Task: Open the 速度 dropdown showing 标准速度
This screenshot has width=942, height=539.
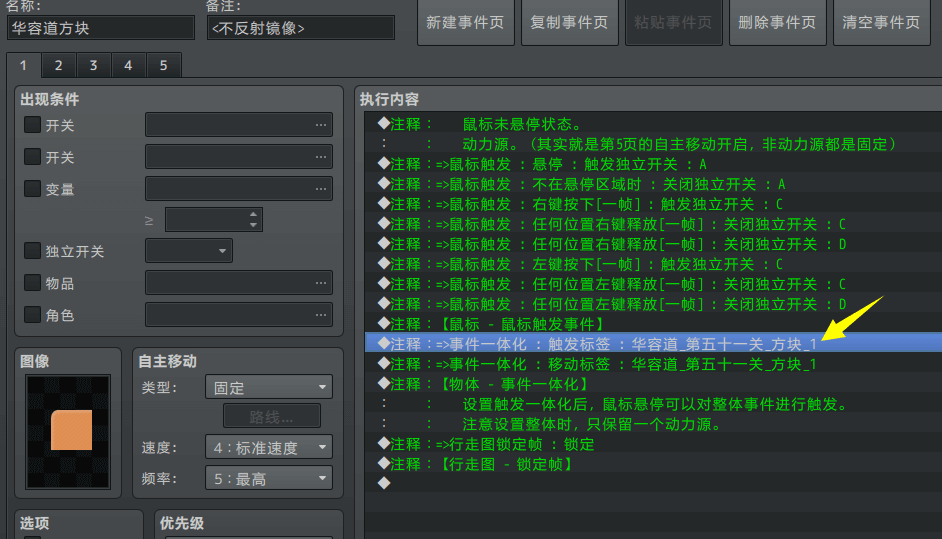Action: 268,447
